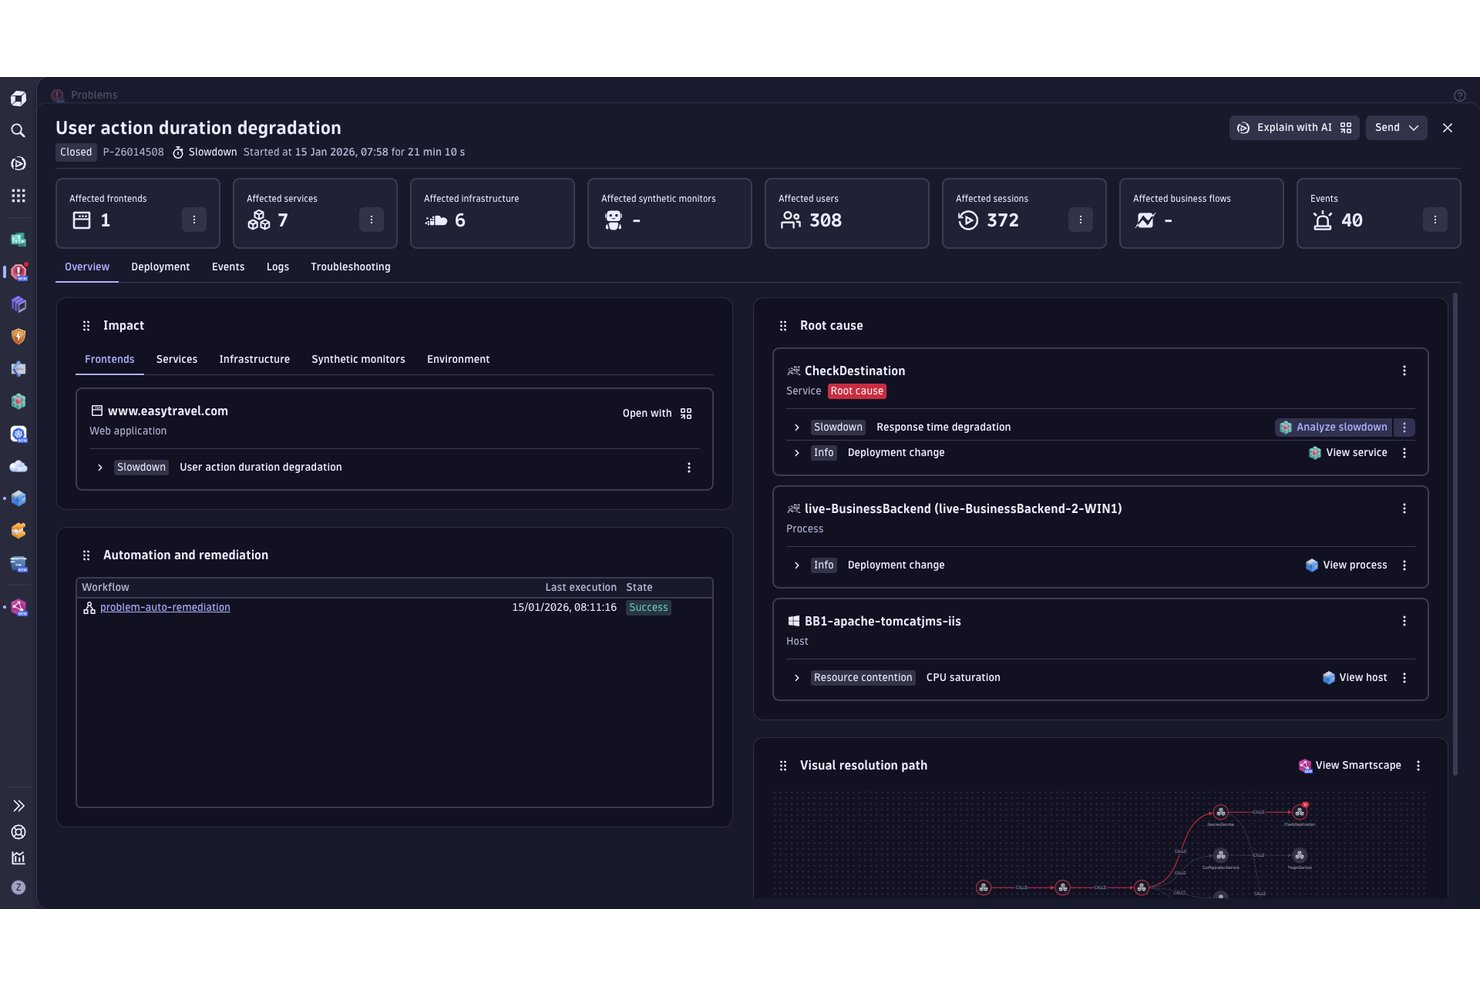1480x987 pixels.
Task: Select the Synthetic monitors tab in Impact
Action: pos(358,359)
